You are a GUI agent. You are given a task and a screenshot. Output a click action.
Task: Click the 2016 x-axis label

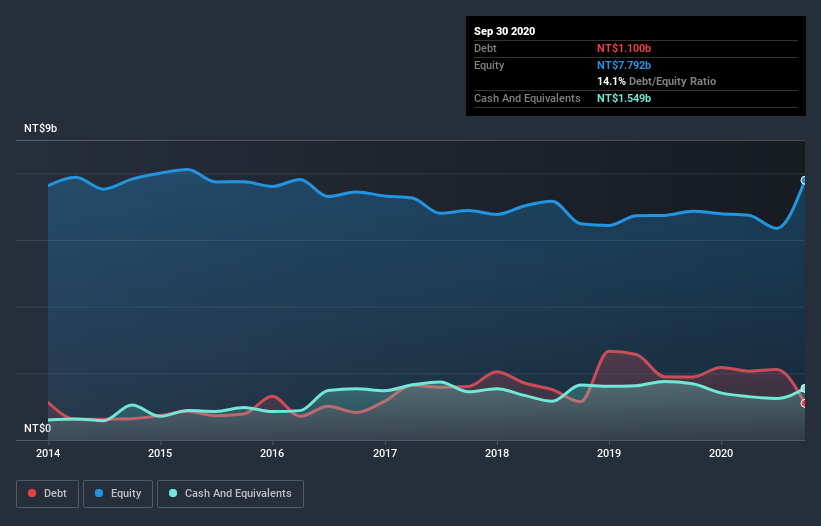(x=272, y=453)
